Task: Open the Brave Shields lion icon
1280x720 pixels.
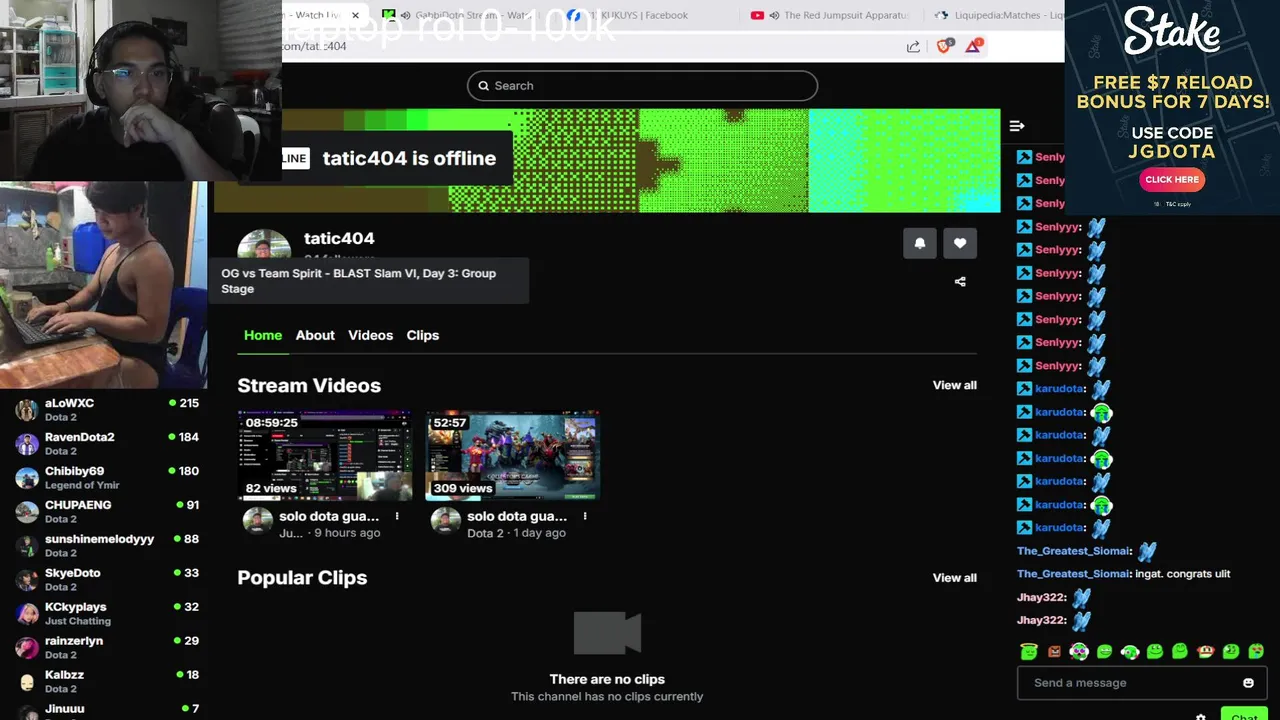Action: (x=944, y=46)
